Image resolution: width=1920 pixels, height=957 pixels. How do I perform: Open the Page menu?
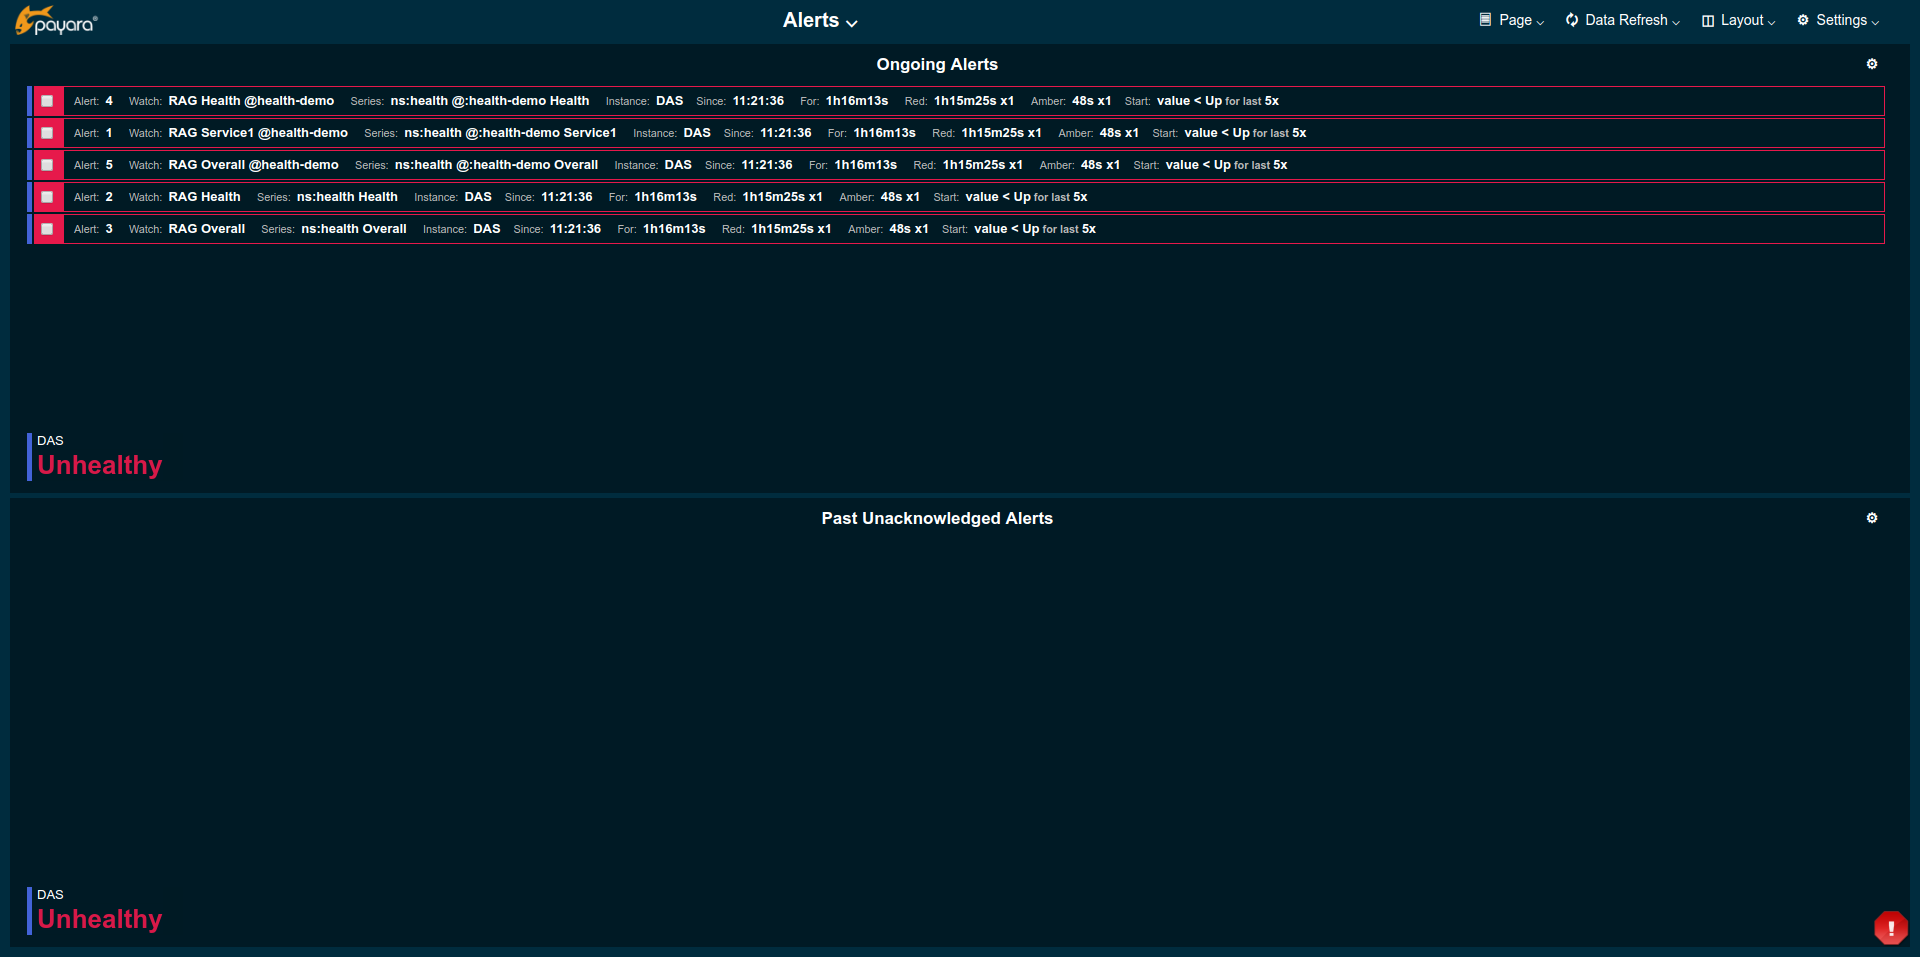(x=1515, y=20)
